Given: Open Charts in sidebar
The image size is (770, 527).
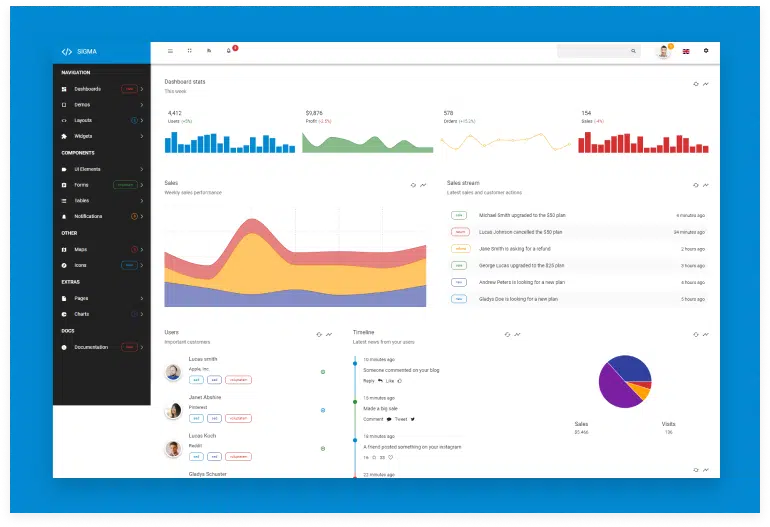Looking at the screenshot, I should pos(102,314).
